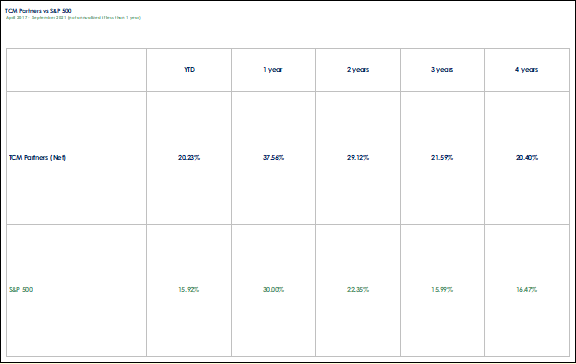
Task: Select the '1 year' column header
Action: tap(273, 69)
